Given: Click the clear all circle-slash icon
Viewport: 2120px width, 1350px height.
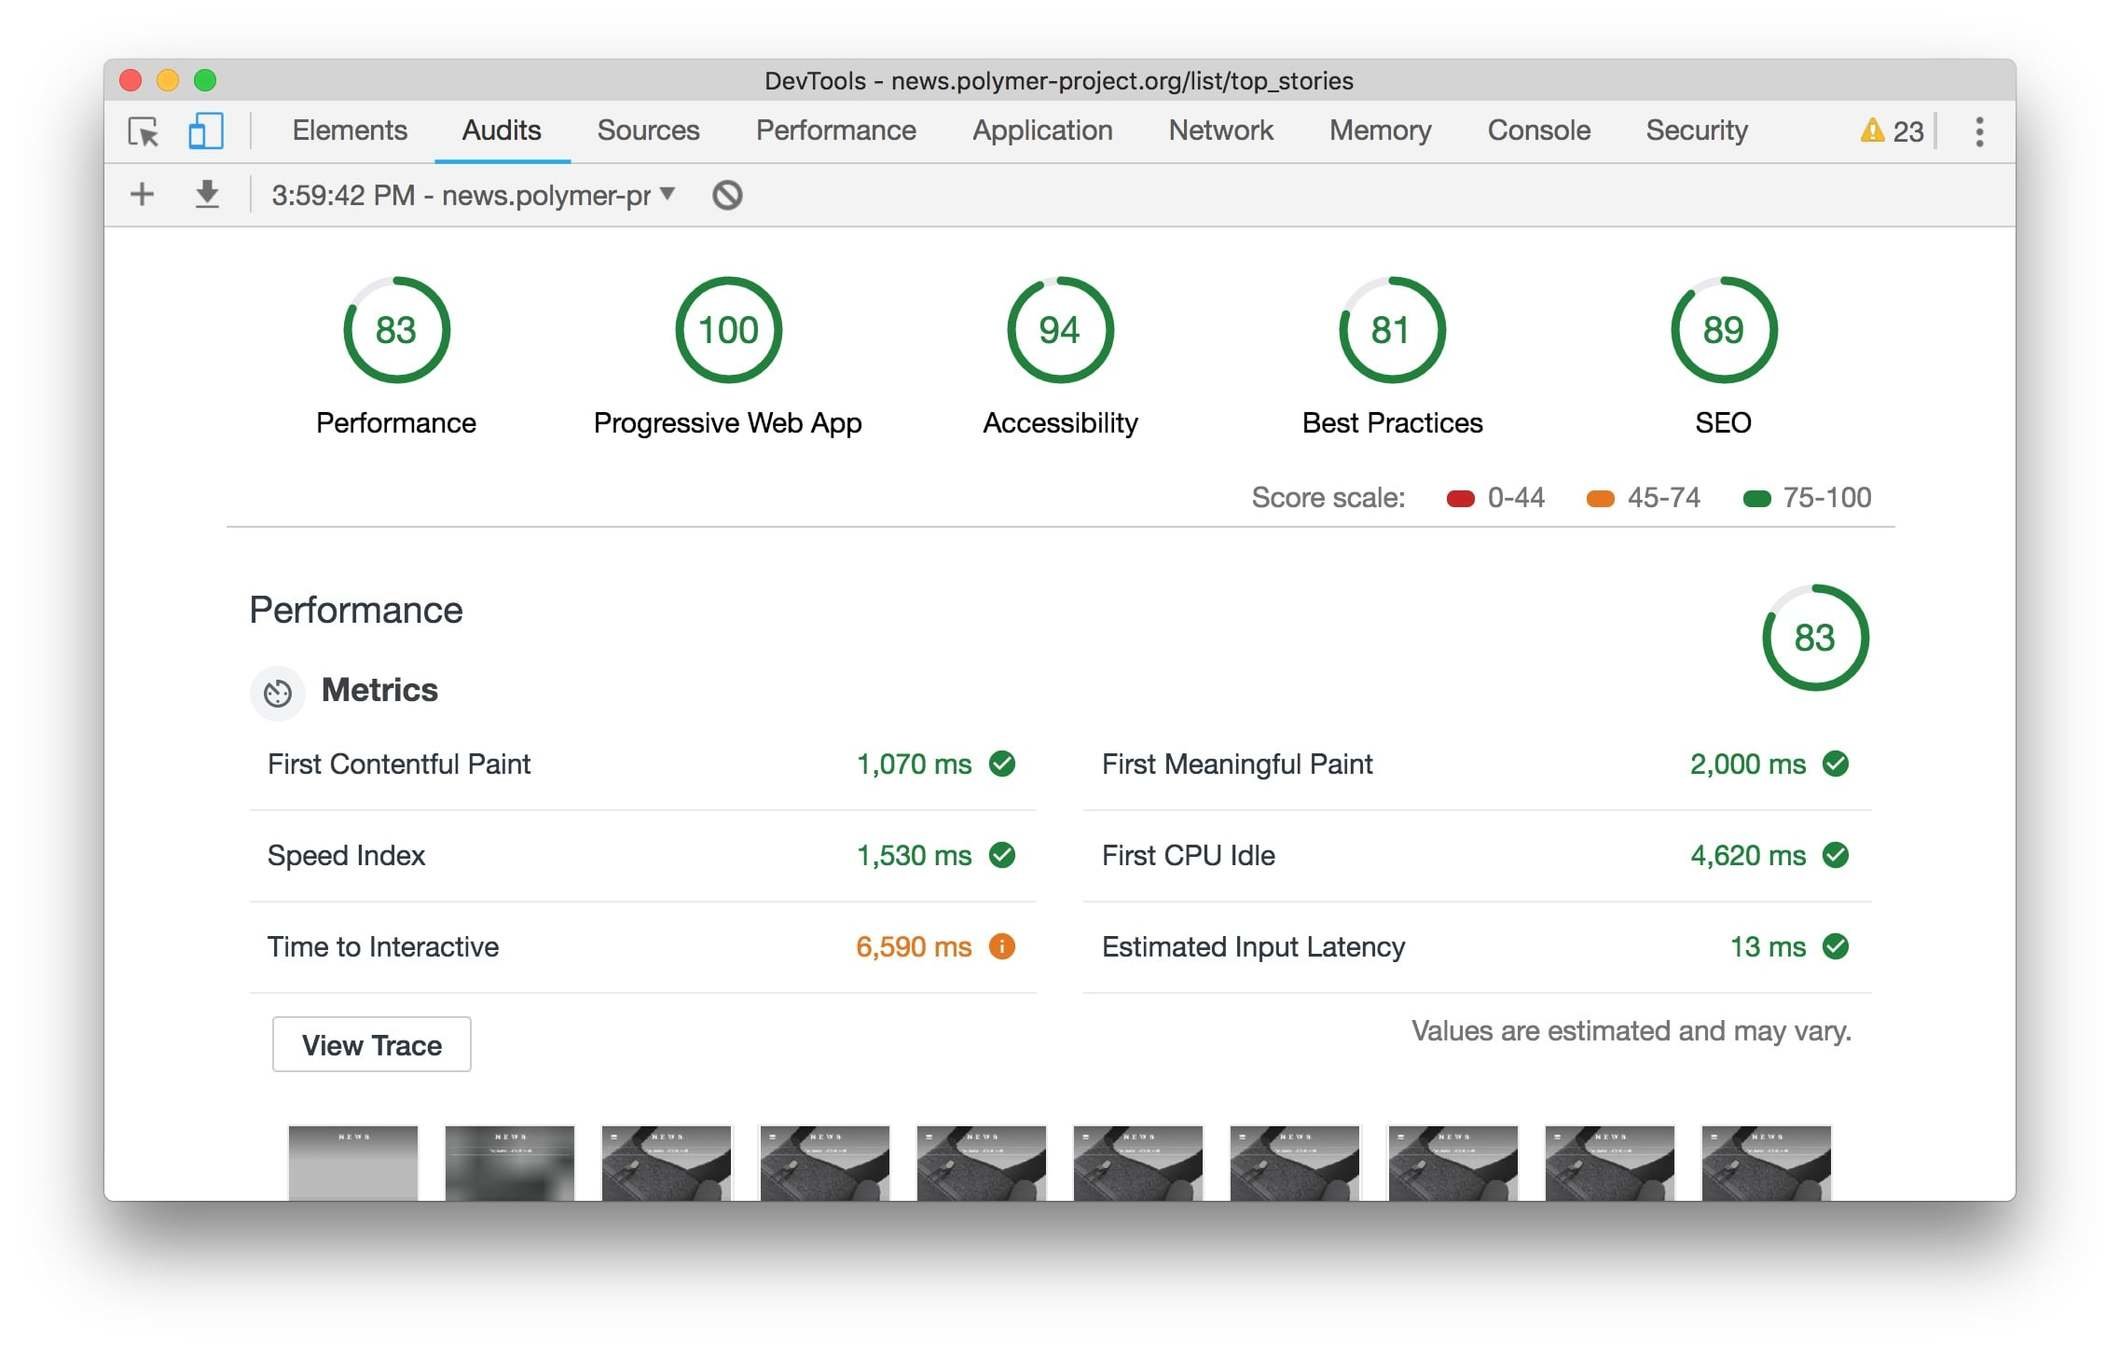Looking at the screenshot, I should 727,195.
